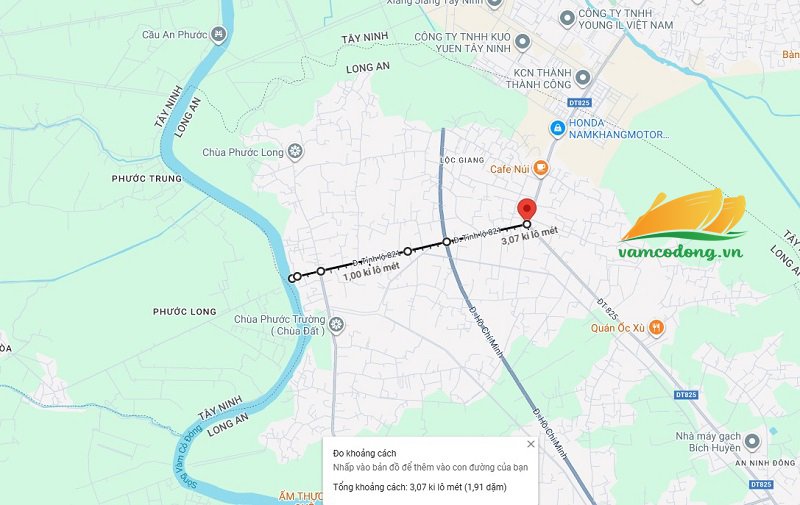Select the Quán Ốc Xù restaurant icon
The width and height of the screenshot is (800, 505).
point(656,327)
